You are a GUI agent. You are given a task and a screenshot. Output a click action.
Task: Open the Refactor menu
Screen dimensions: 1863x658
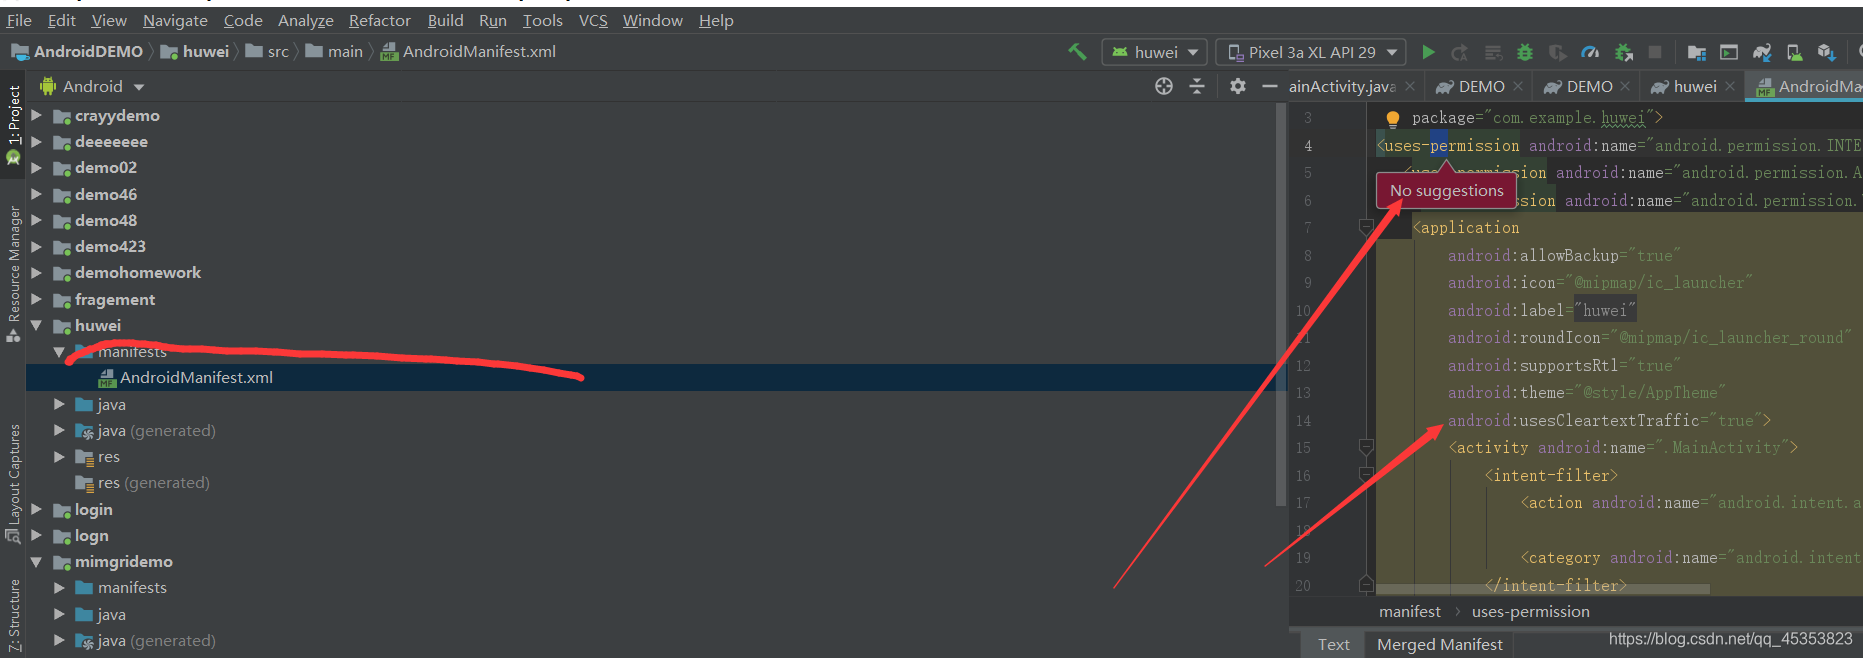tap(379, 20)
